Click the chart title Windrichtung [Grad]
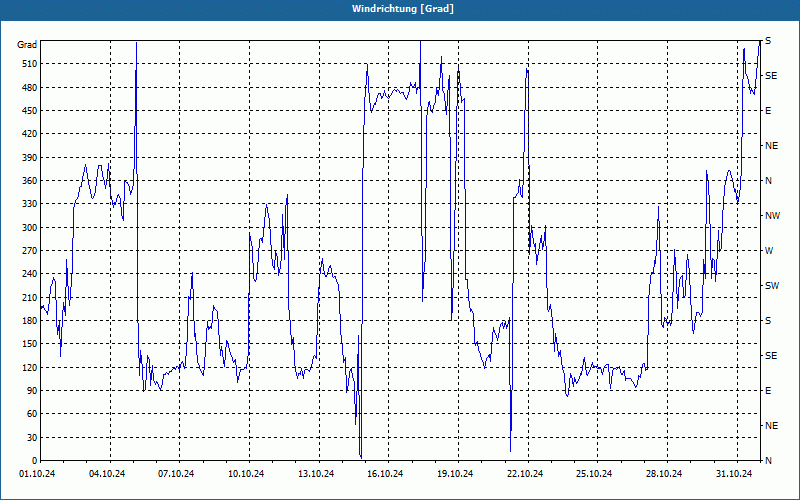Viewport: 800px width, 500px height. pyautogui.click(x=403, y=9)
